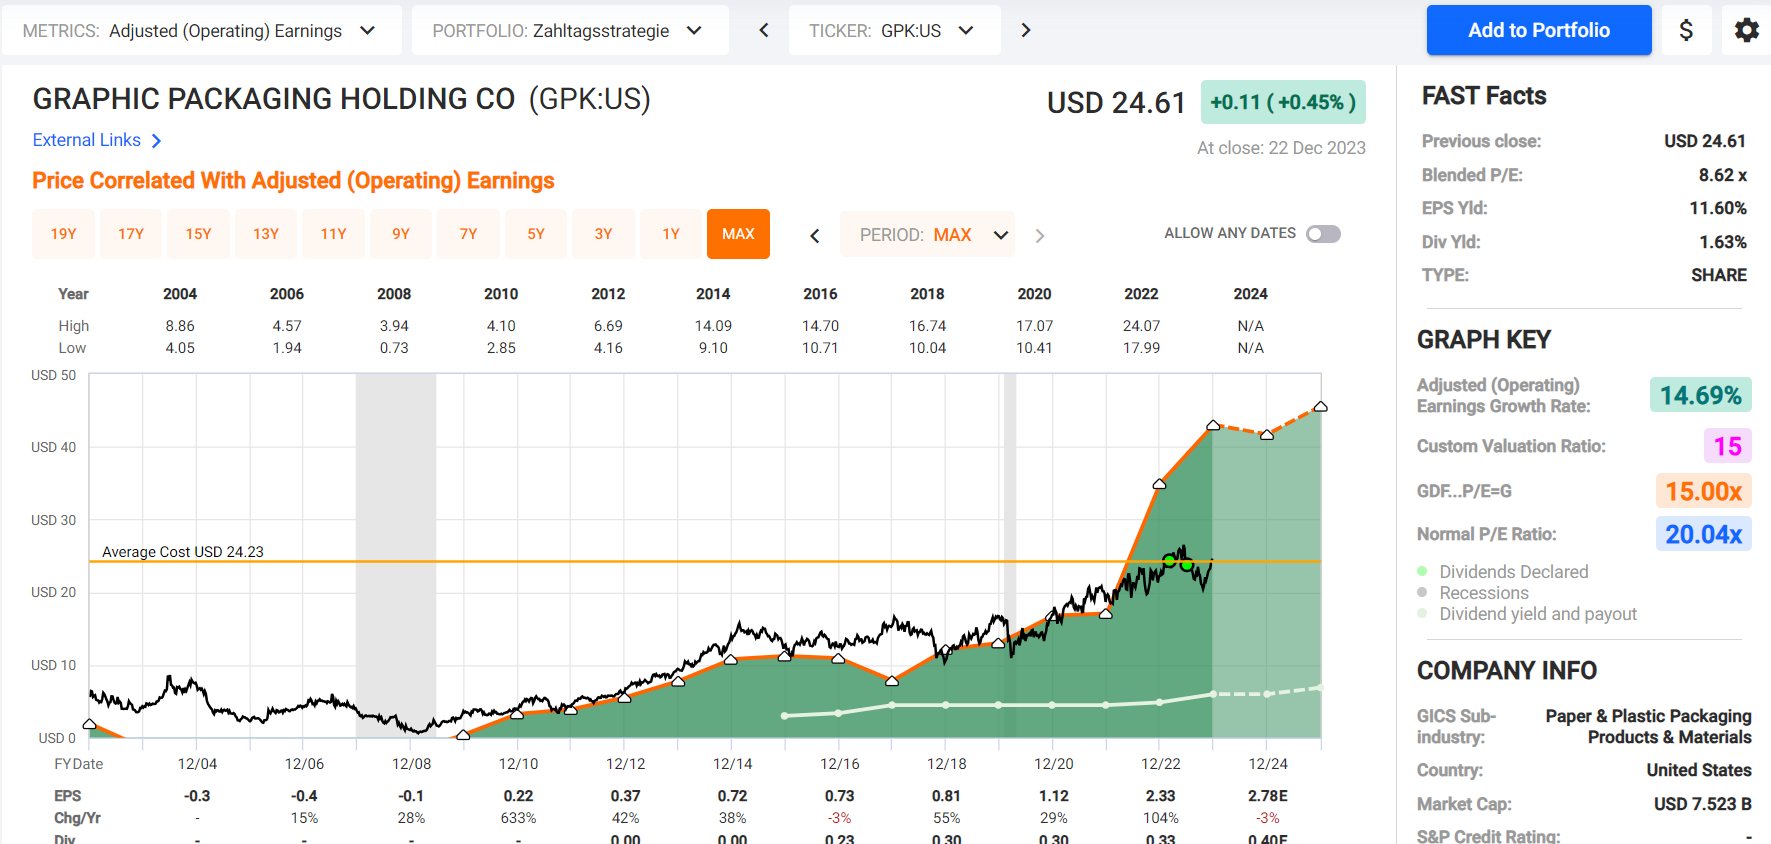Viewport: 1771px width, 844px height.
Task: Click the 2014 year column header
Action: point(713,294)
